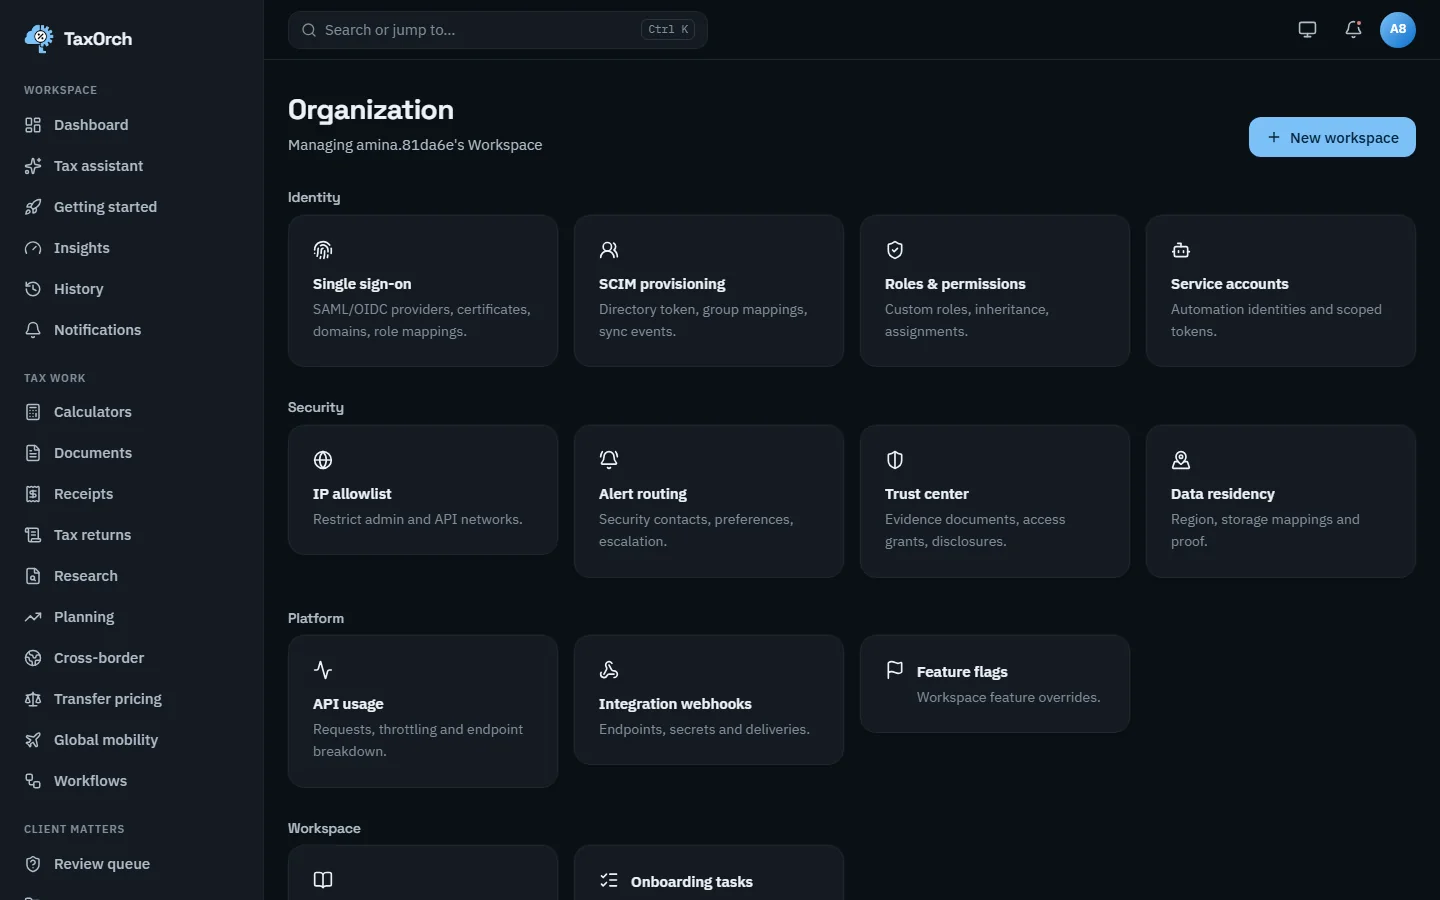
Task: Select Workflows in the sidebar
Action: coord(132,781)
